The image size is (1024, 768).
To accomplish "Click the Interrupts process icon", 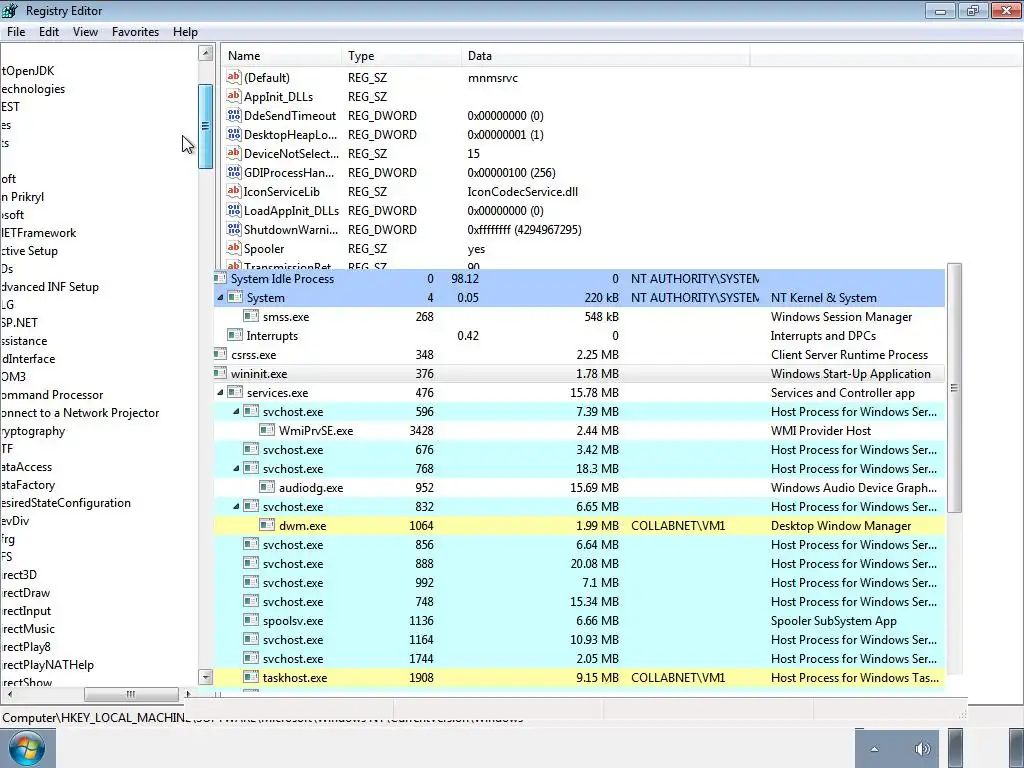I will (x=235, y=335).
